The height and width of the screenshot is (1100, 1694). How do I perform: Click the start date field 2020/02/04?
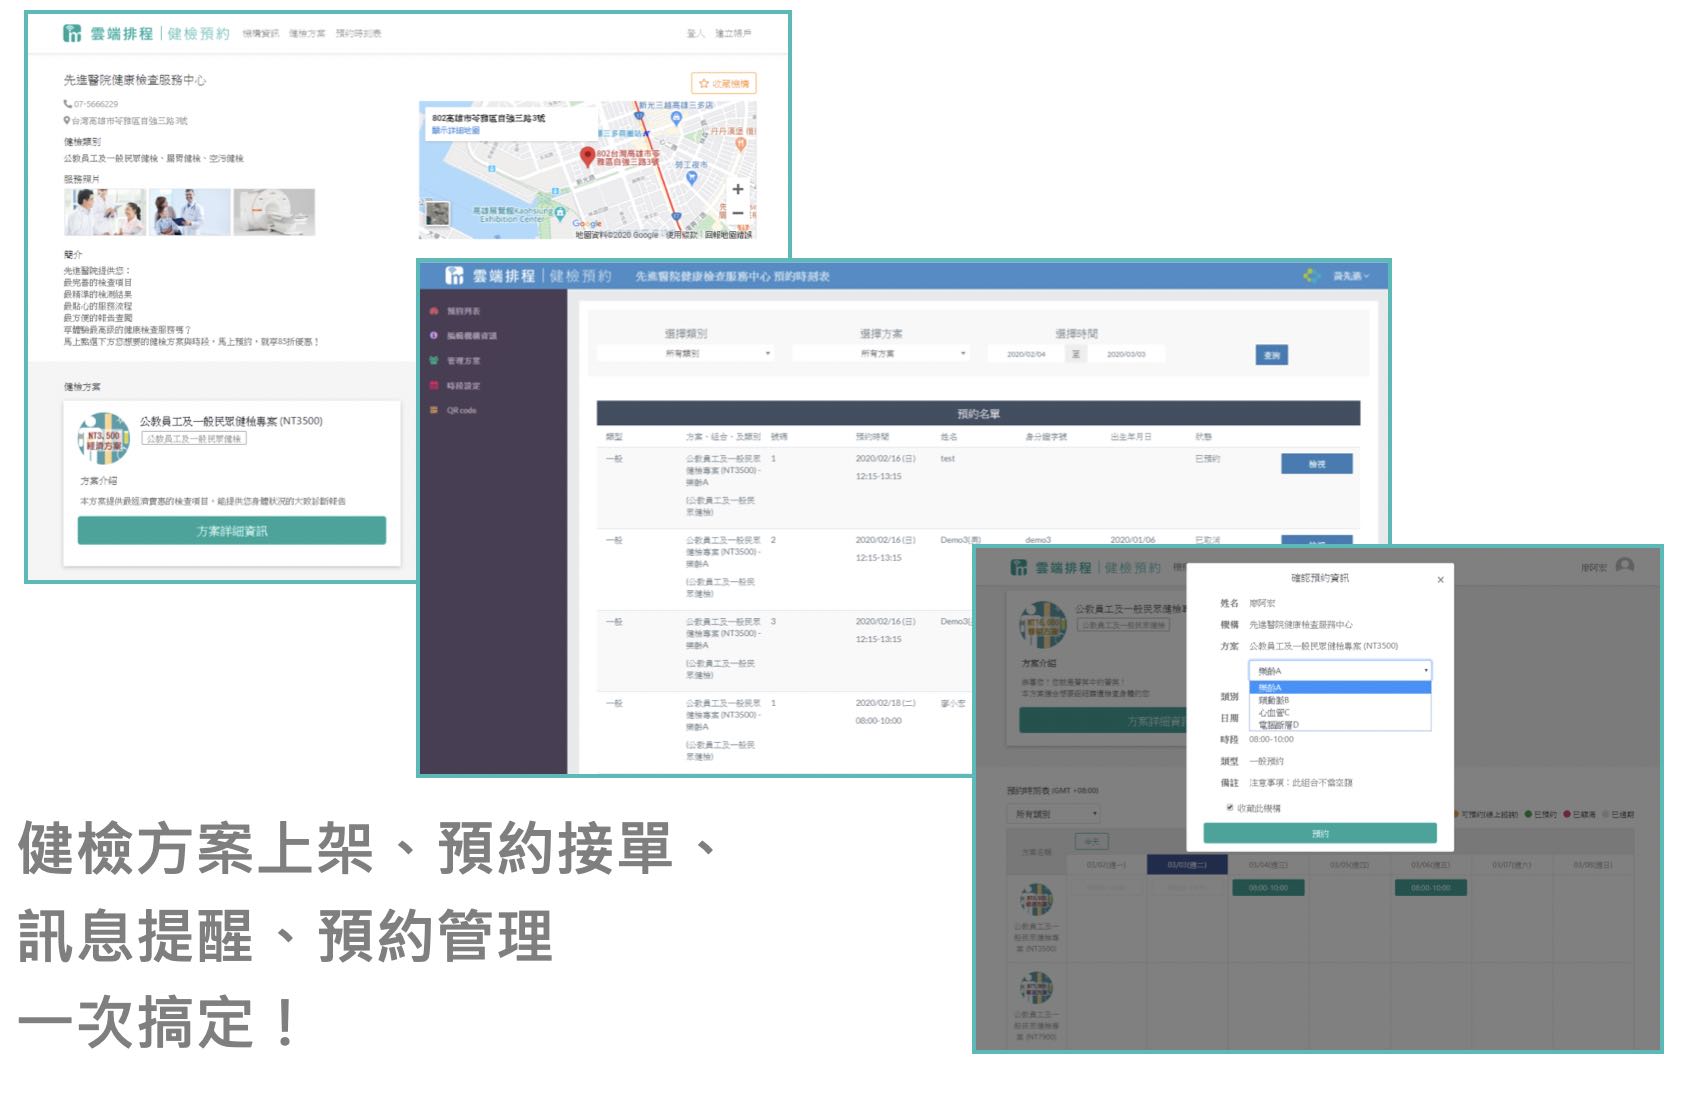[1026, 354]
